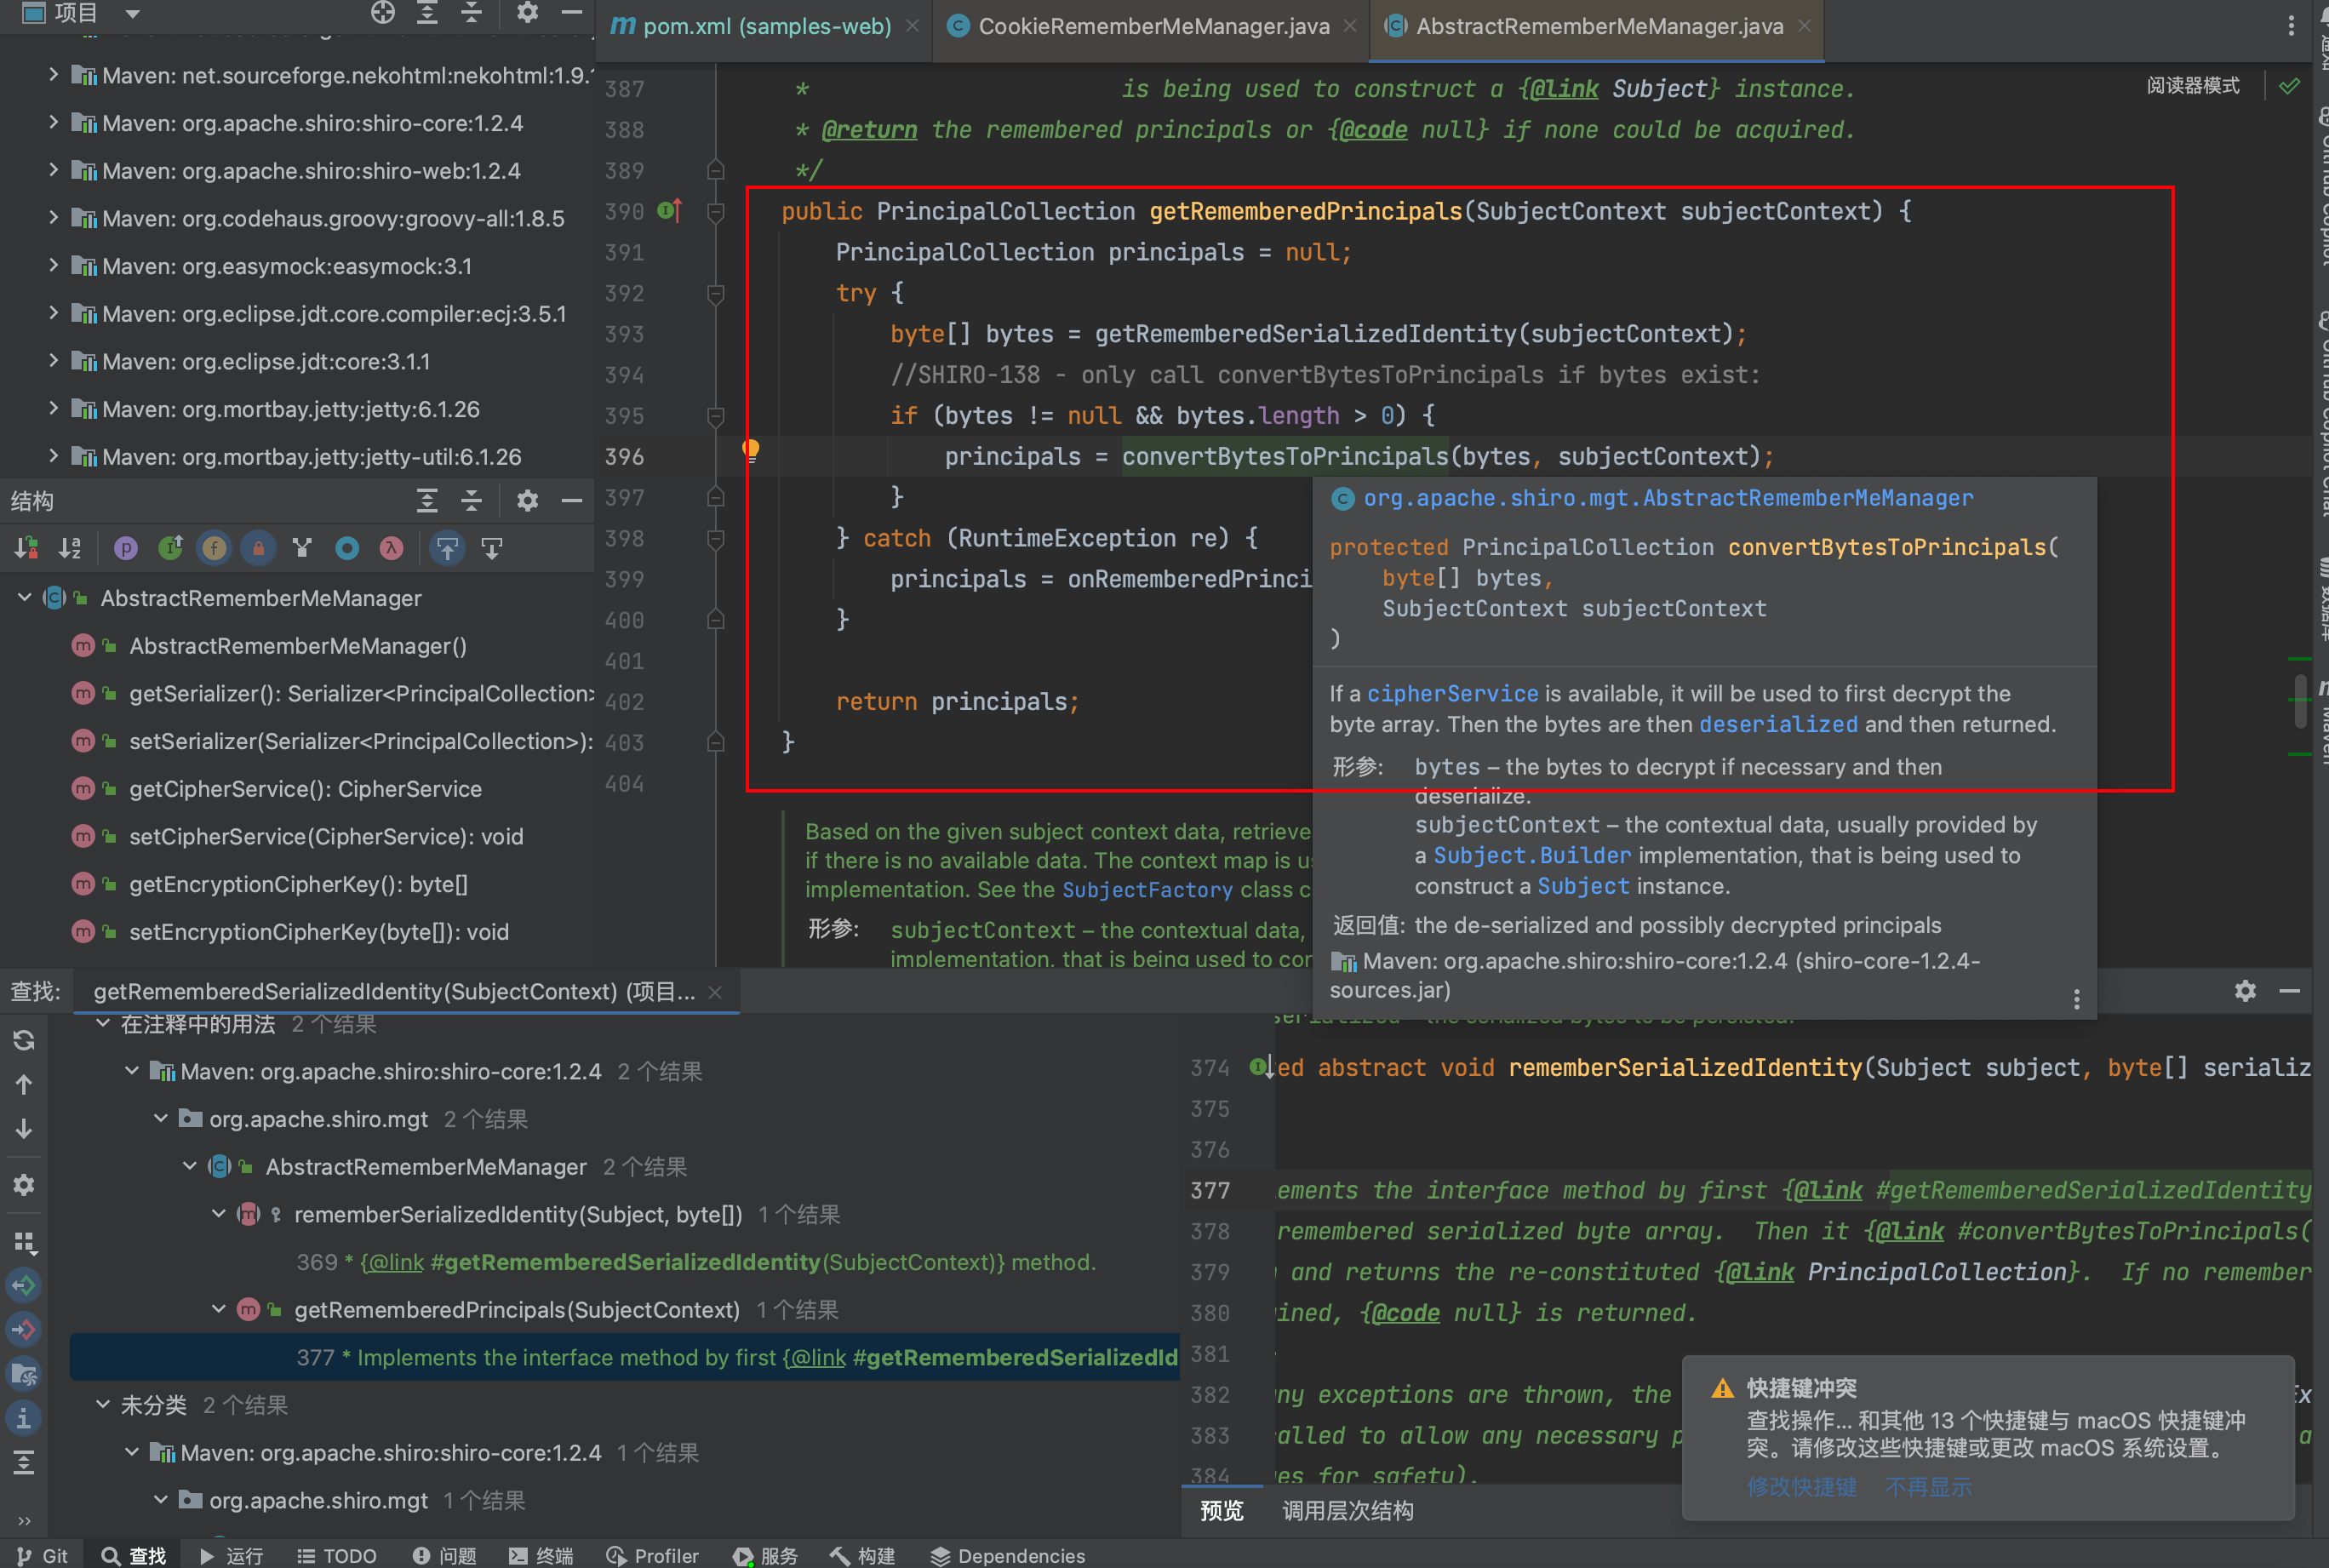
Task: Enable 阅读器模式 reader mode in editor
Action: coord(2193,86)
